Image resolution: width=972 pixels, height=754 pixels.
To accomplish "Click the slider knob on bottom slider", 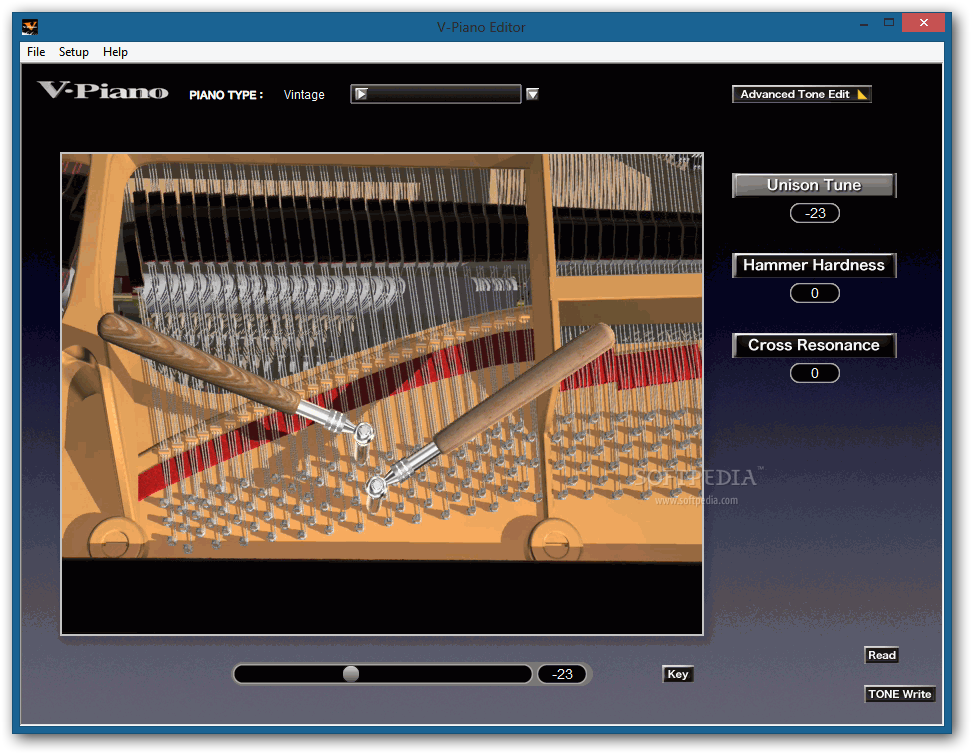I will (x=351, y=674).
